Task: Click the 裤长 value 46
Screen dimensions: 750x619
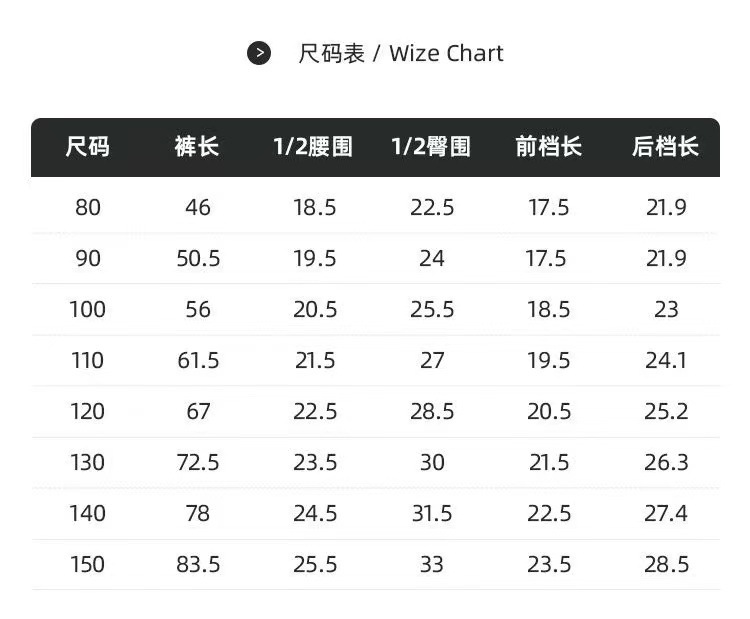Action: (198, 207)
